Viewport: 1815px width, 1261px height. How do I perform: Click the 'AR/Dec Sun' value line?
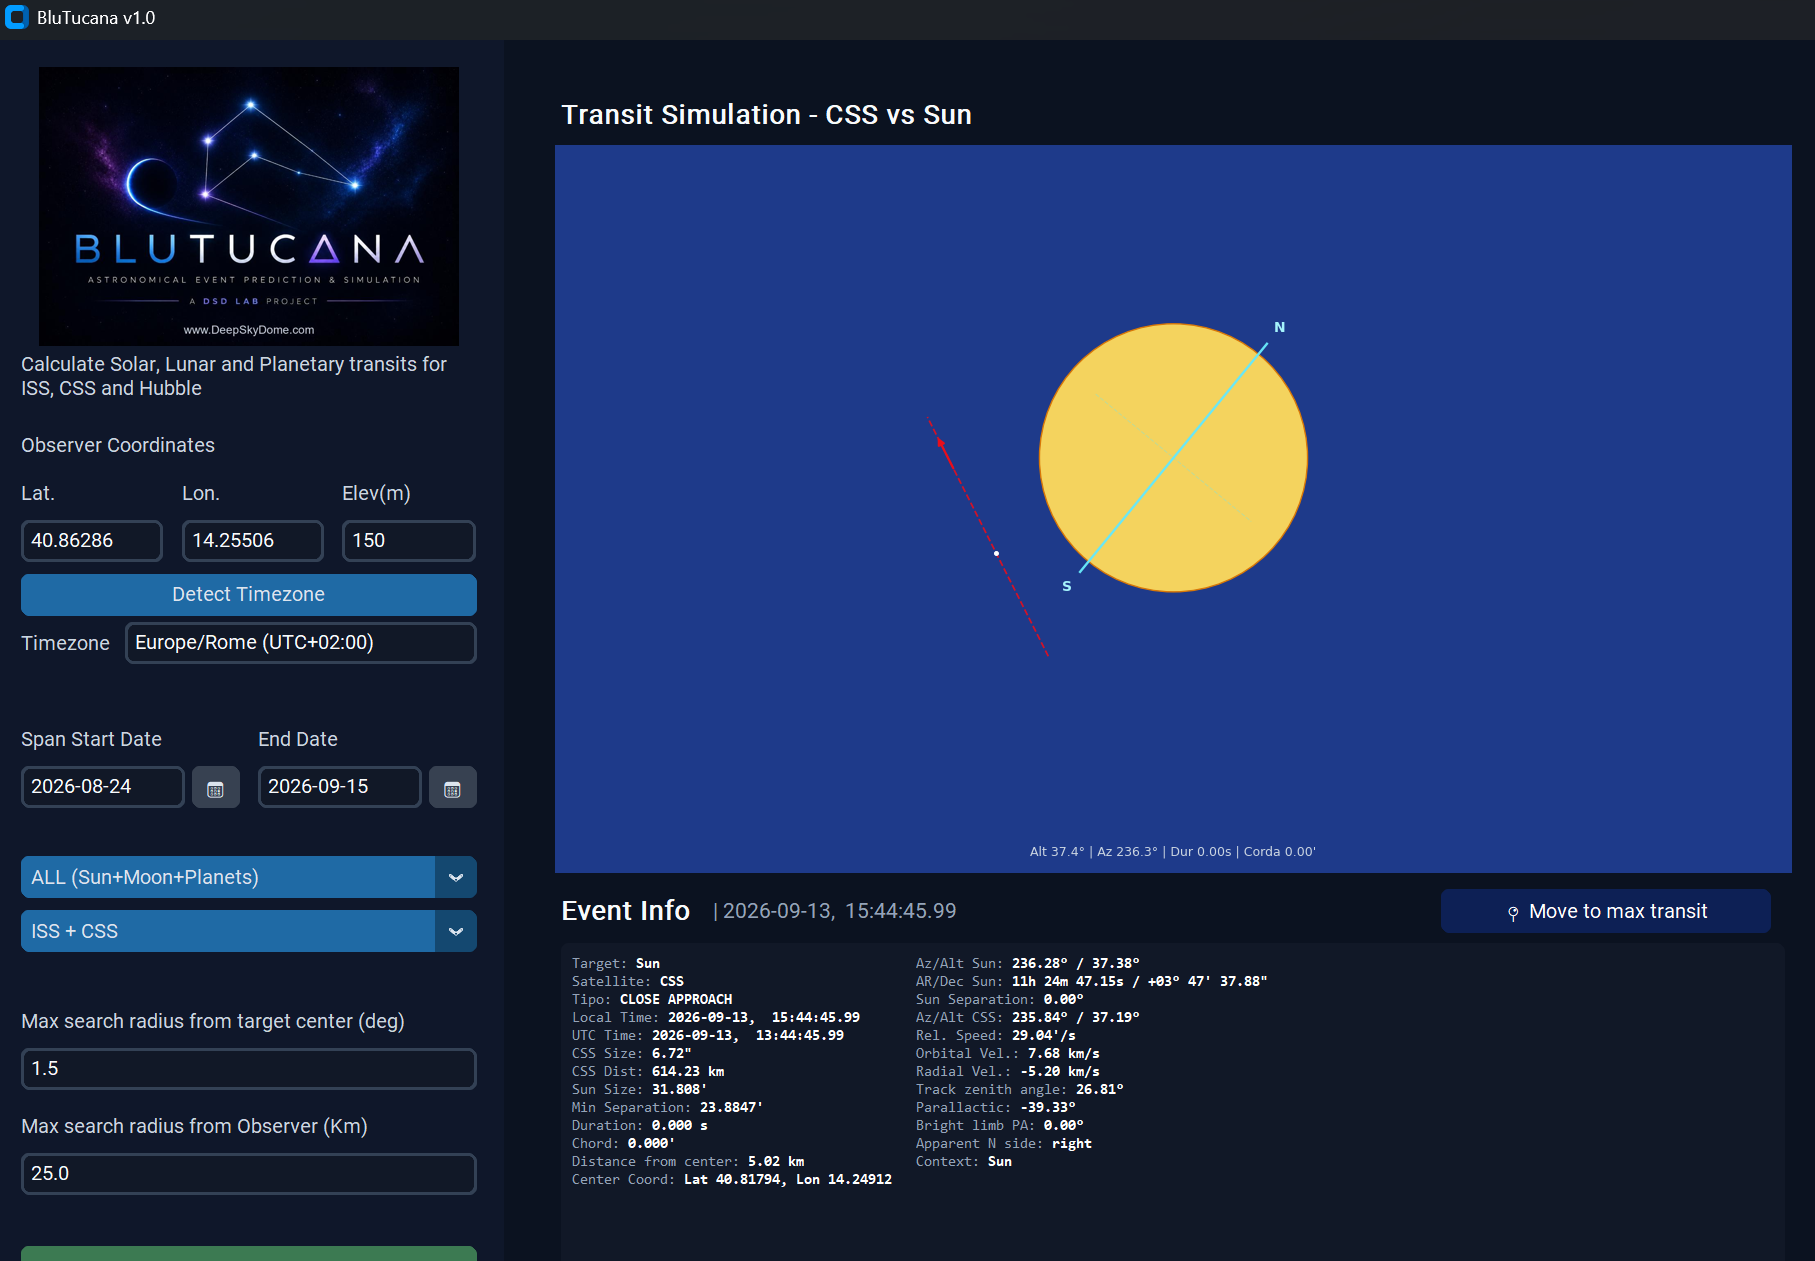coord(1092,981)
